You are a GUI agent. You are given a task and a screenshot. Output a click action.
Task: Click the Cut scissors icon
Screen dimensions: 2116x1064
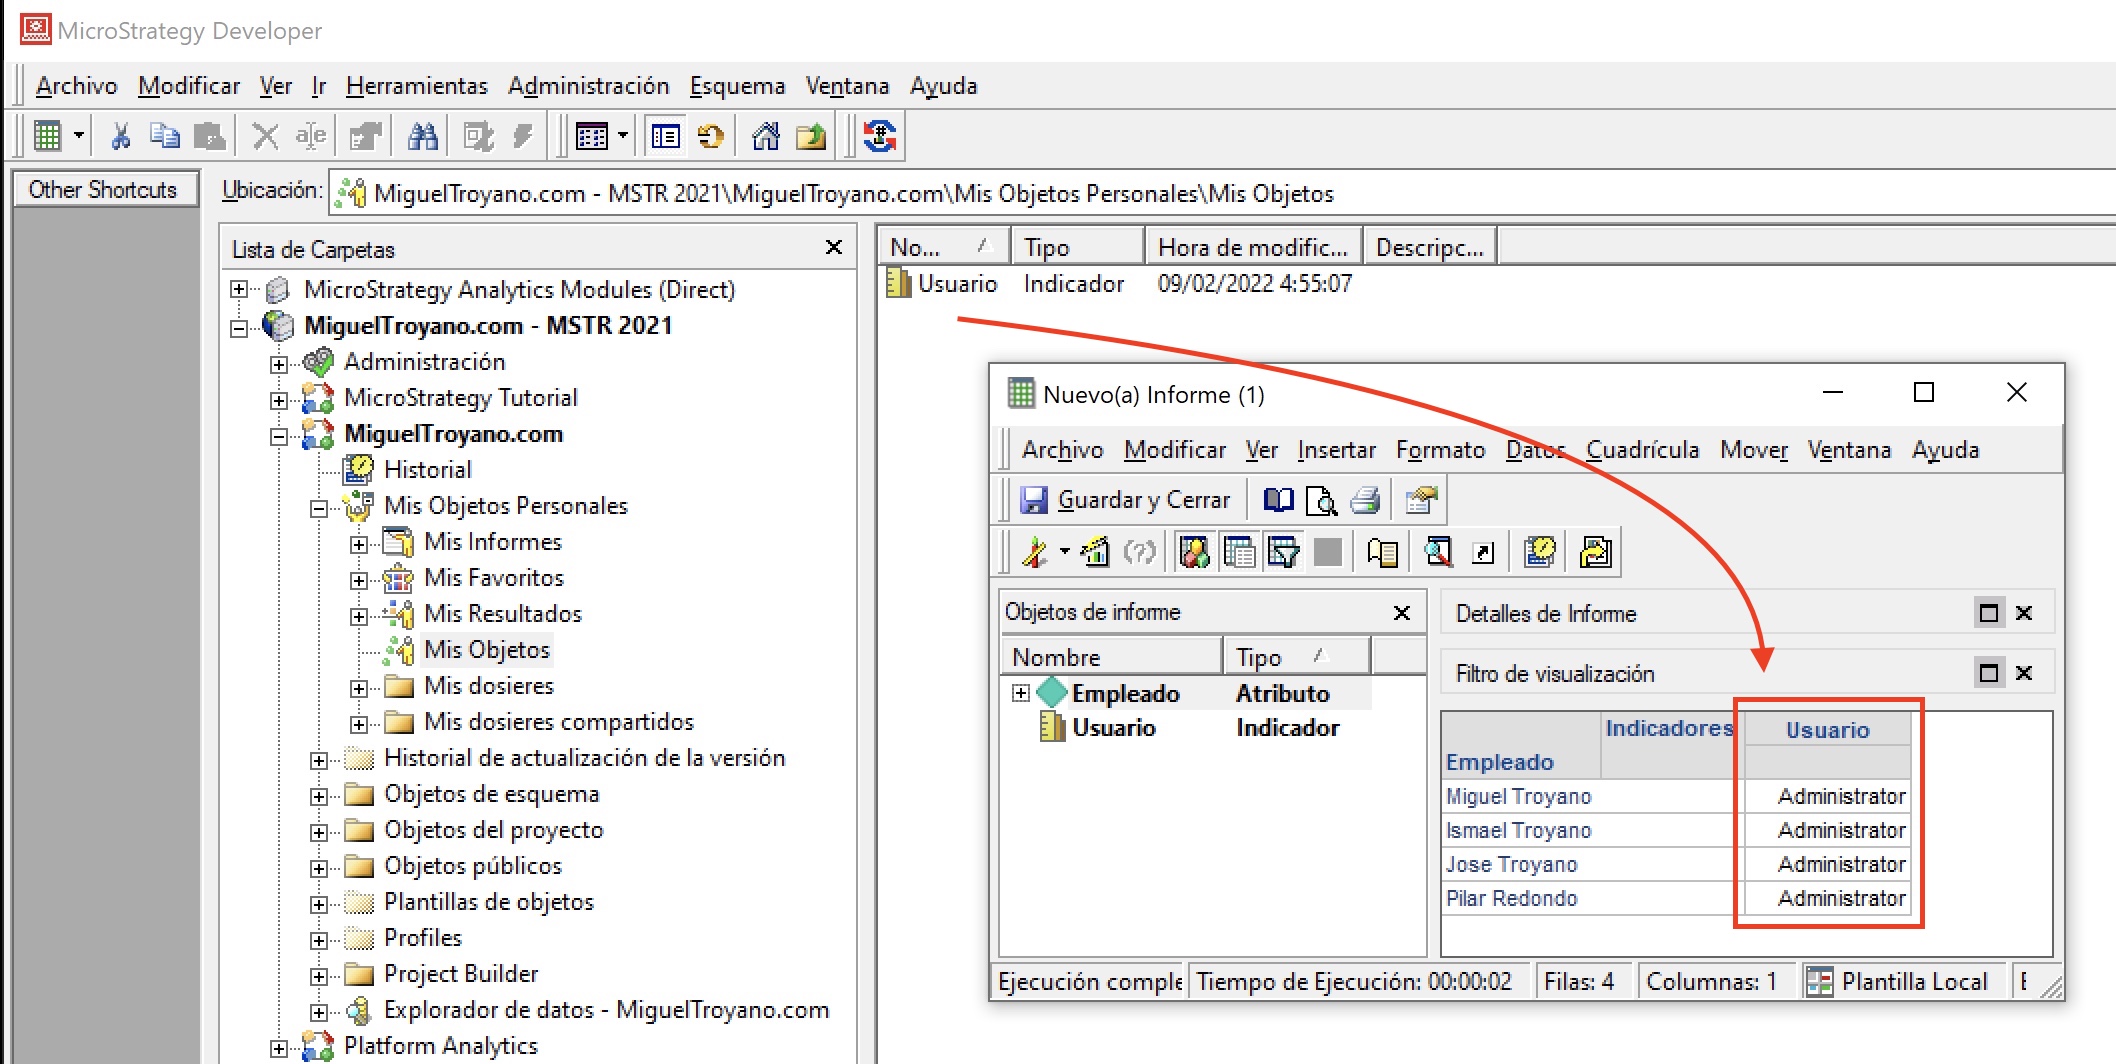pos(121,135)
